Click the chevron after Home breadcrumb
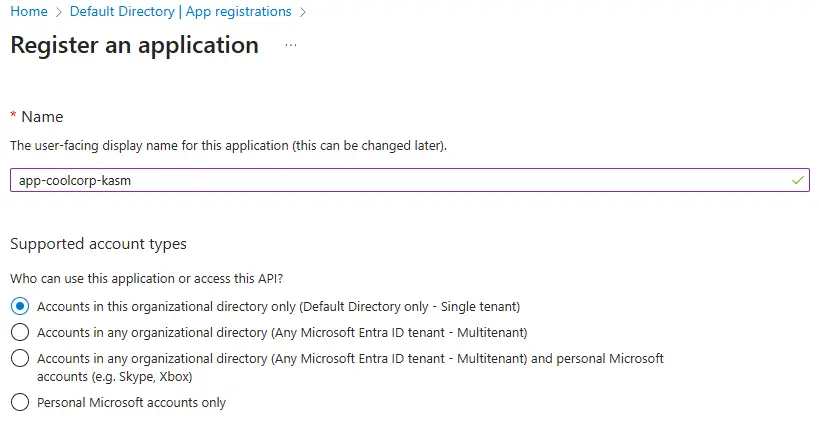This screenshot has width=819, height=423. tap(59, 12)
